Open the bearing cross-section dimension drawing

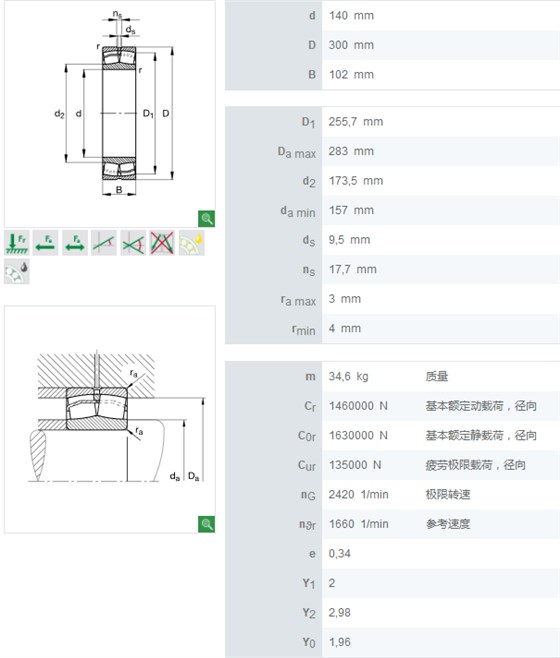(x=110, y=114)
